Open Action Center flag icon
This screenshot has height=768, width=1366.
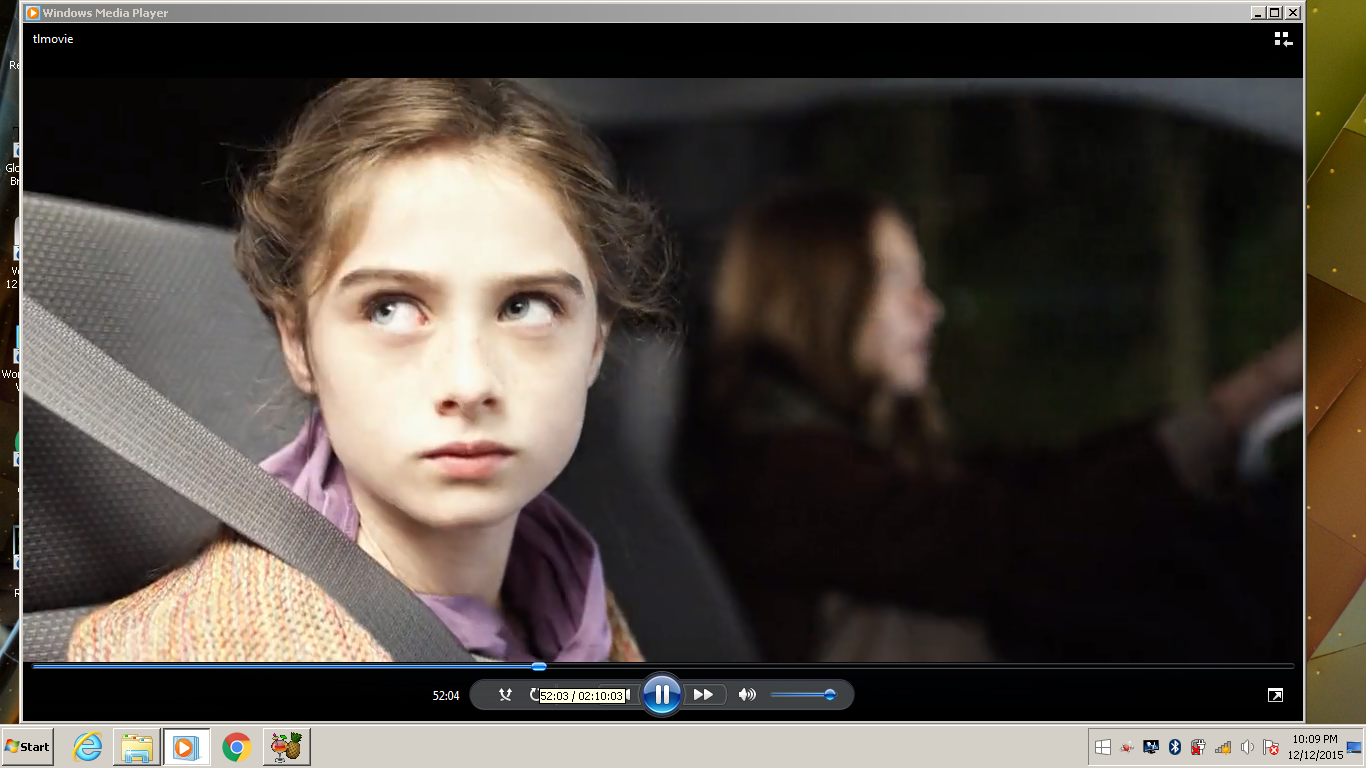[1271, 747]
